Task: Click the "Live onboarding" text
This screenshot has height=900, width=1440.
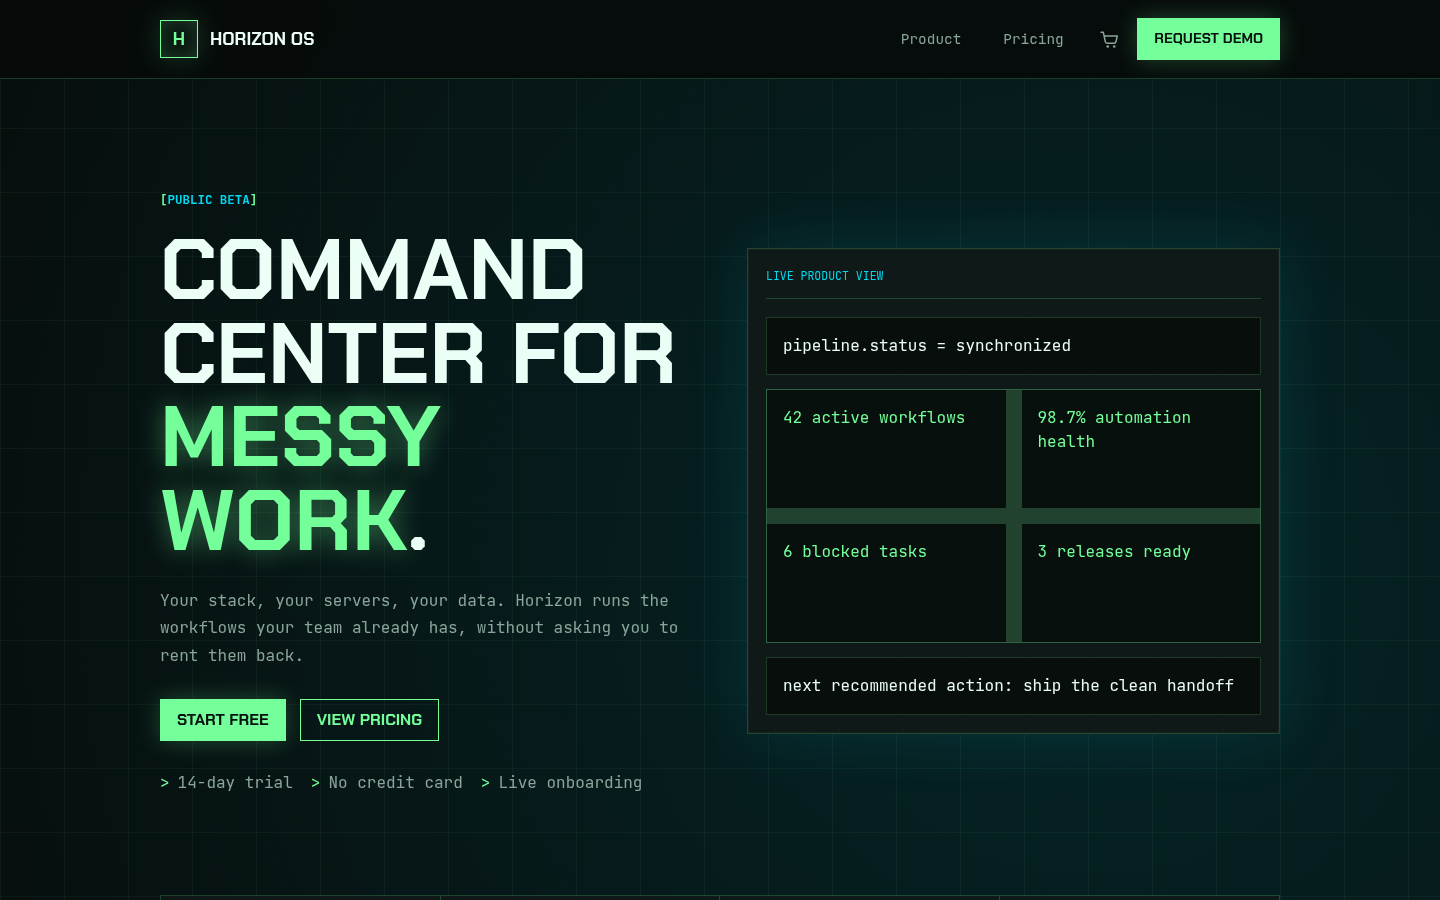Action: [570, 783]
